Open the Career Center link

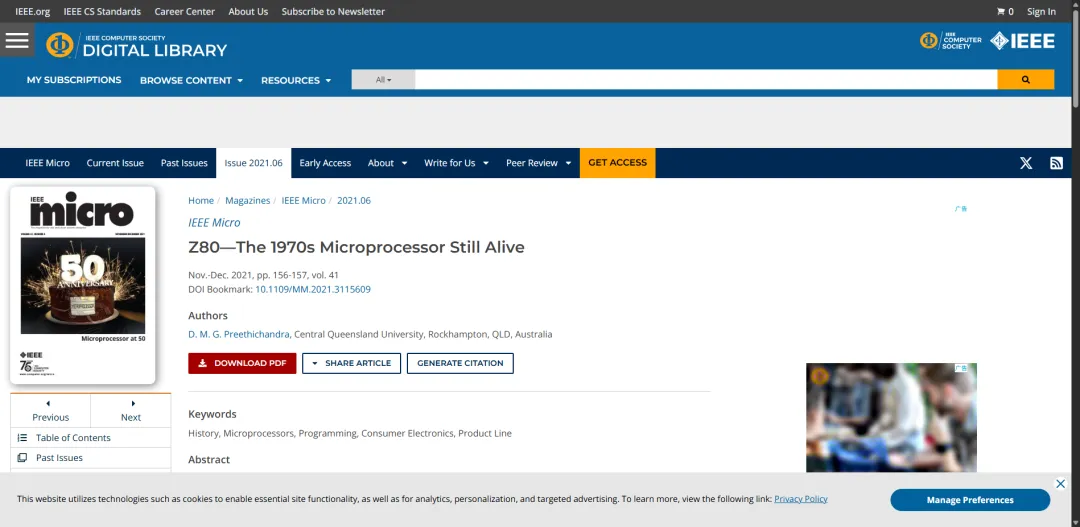[185, 12]
